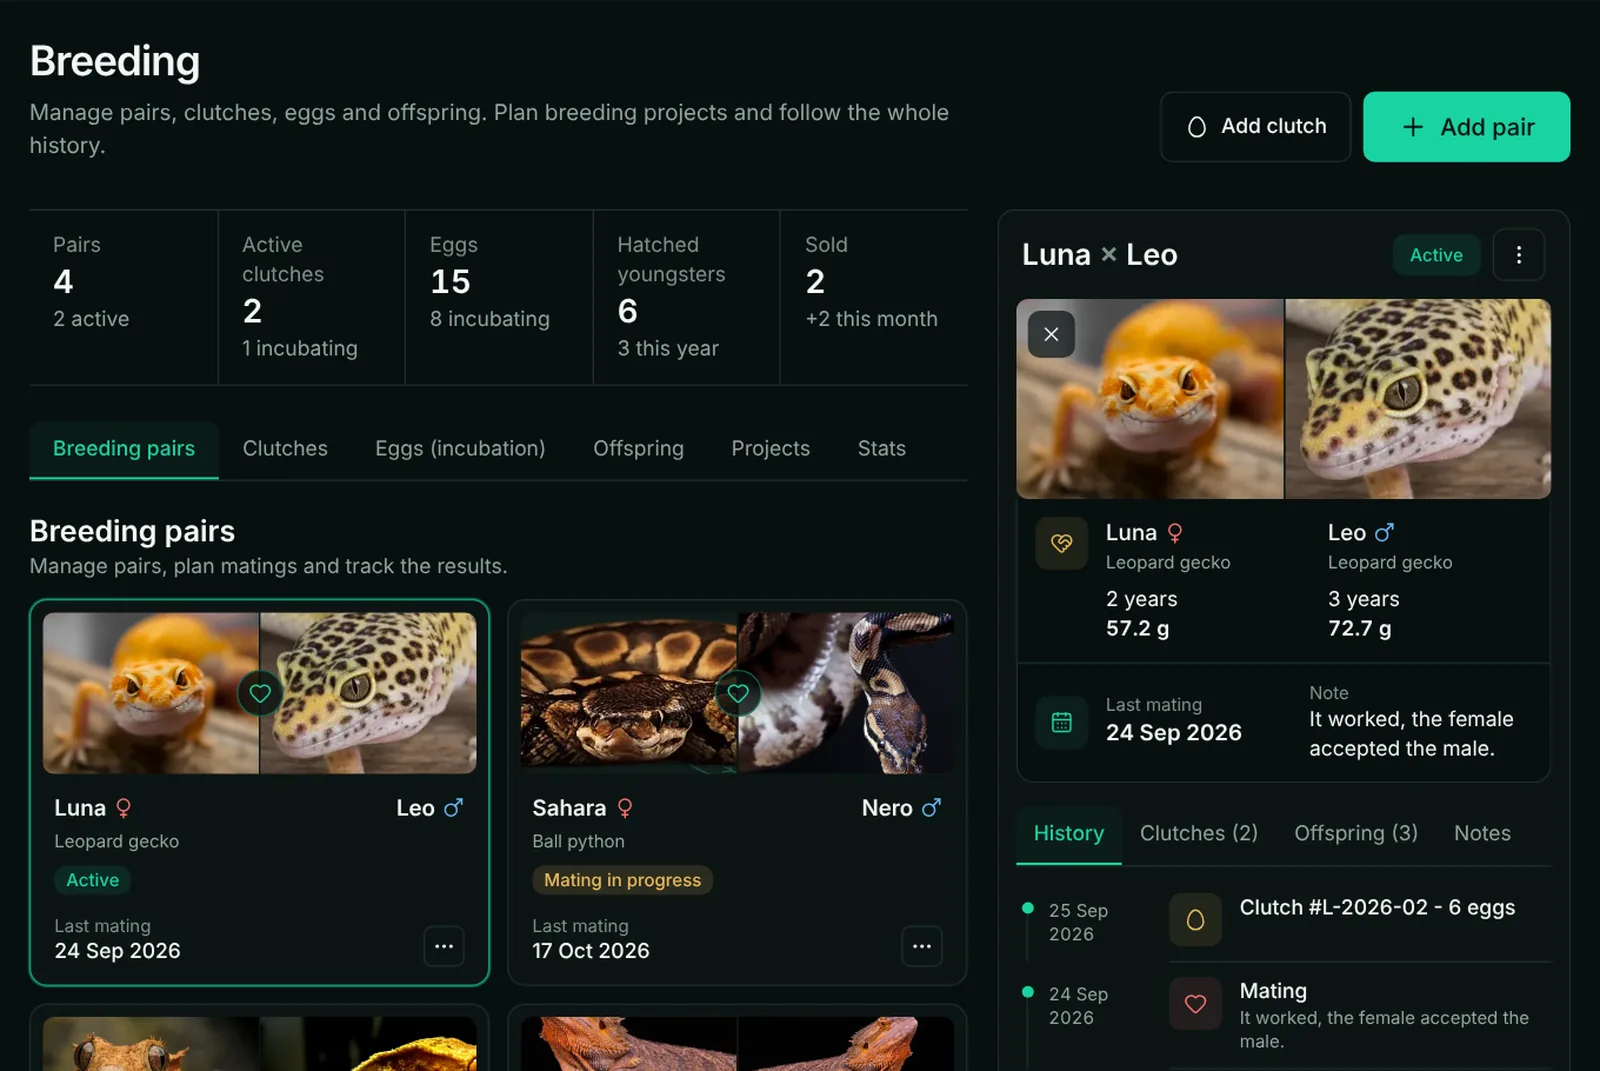Click the Active badge on Luna card
The height and width of the screenshot is (1071, 1600).
(92, 880)
